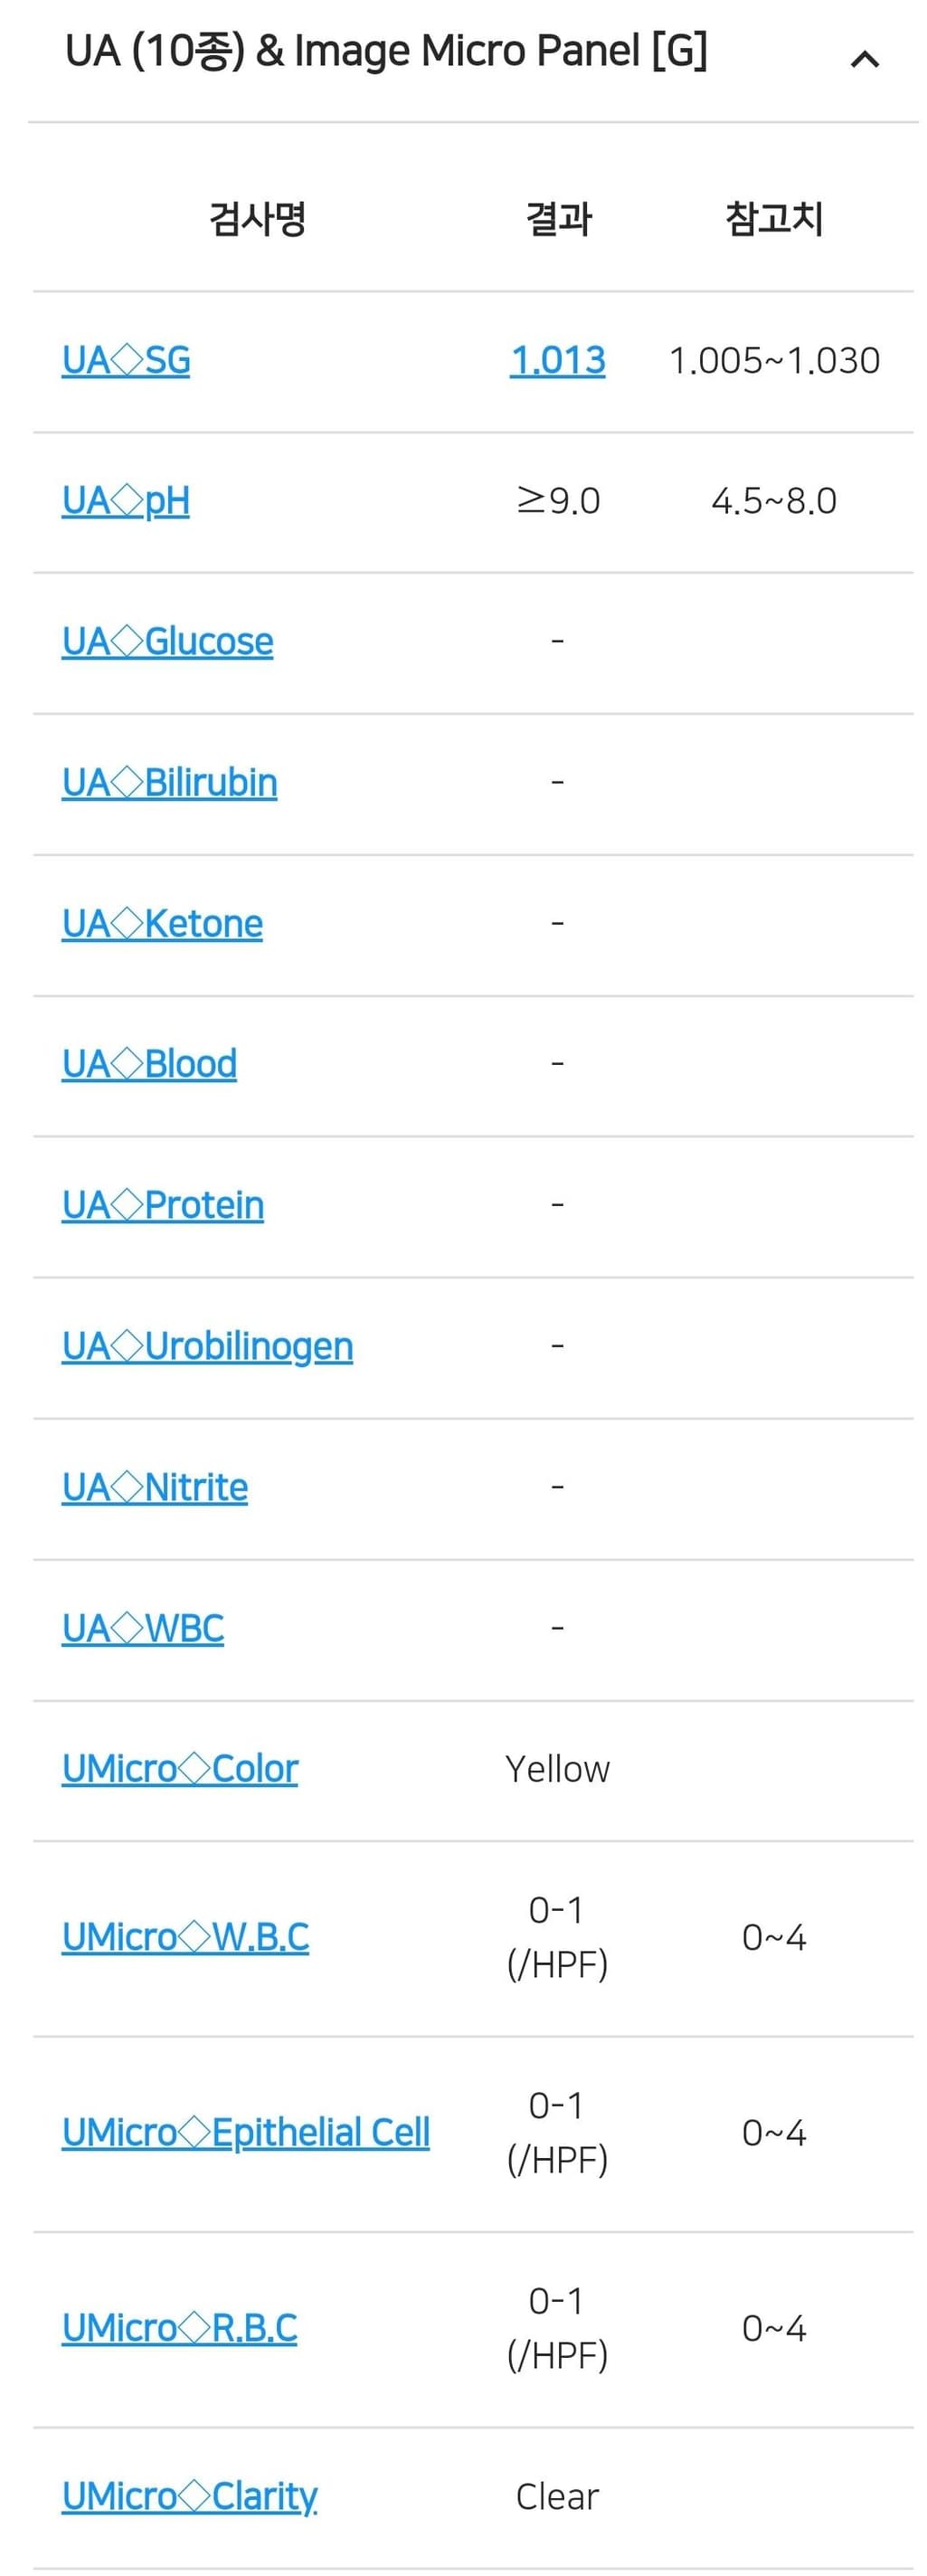This screenshot has height=2576, width=927.
Task: Open the UA◇pH test link
Action: point(126,501)
